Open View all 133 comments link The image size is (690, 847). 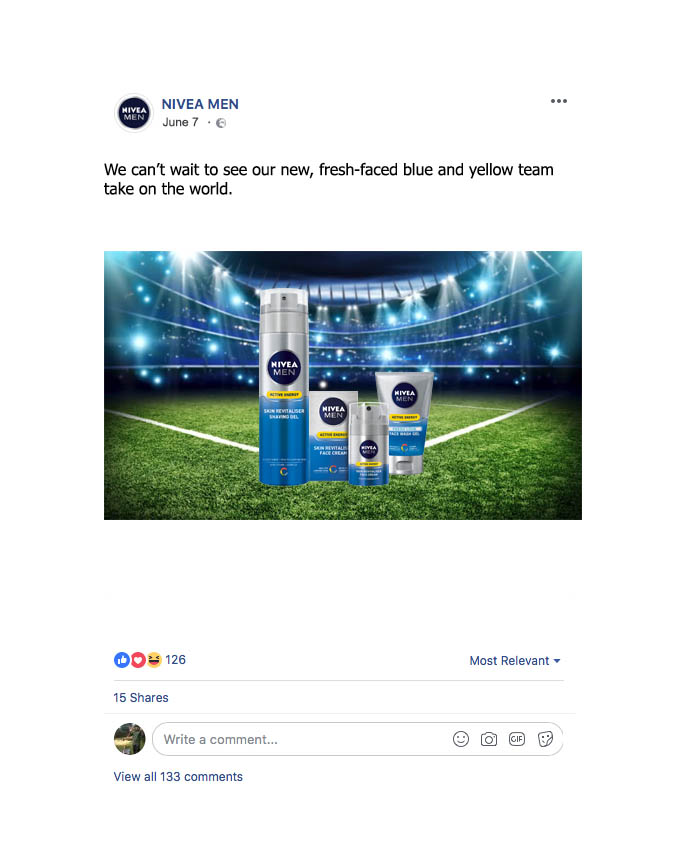coord(178,776)
